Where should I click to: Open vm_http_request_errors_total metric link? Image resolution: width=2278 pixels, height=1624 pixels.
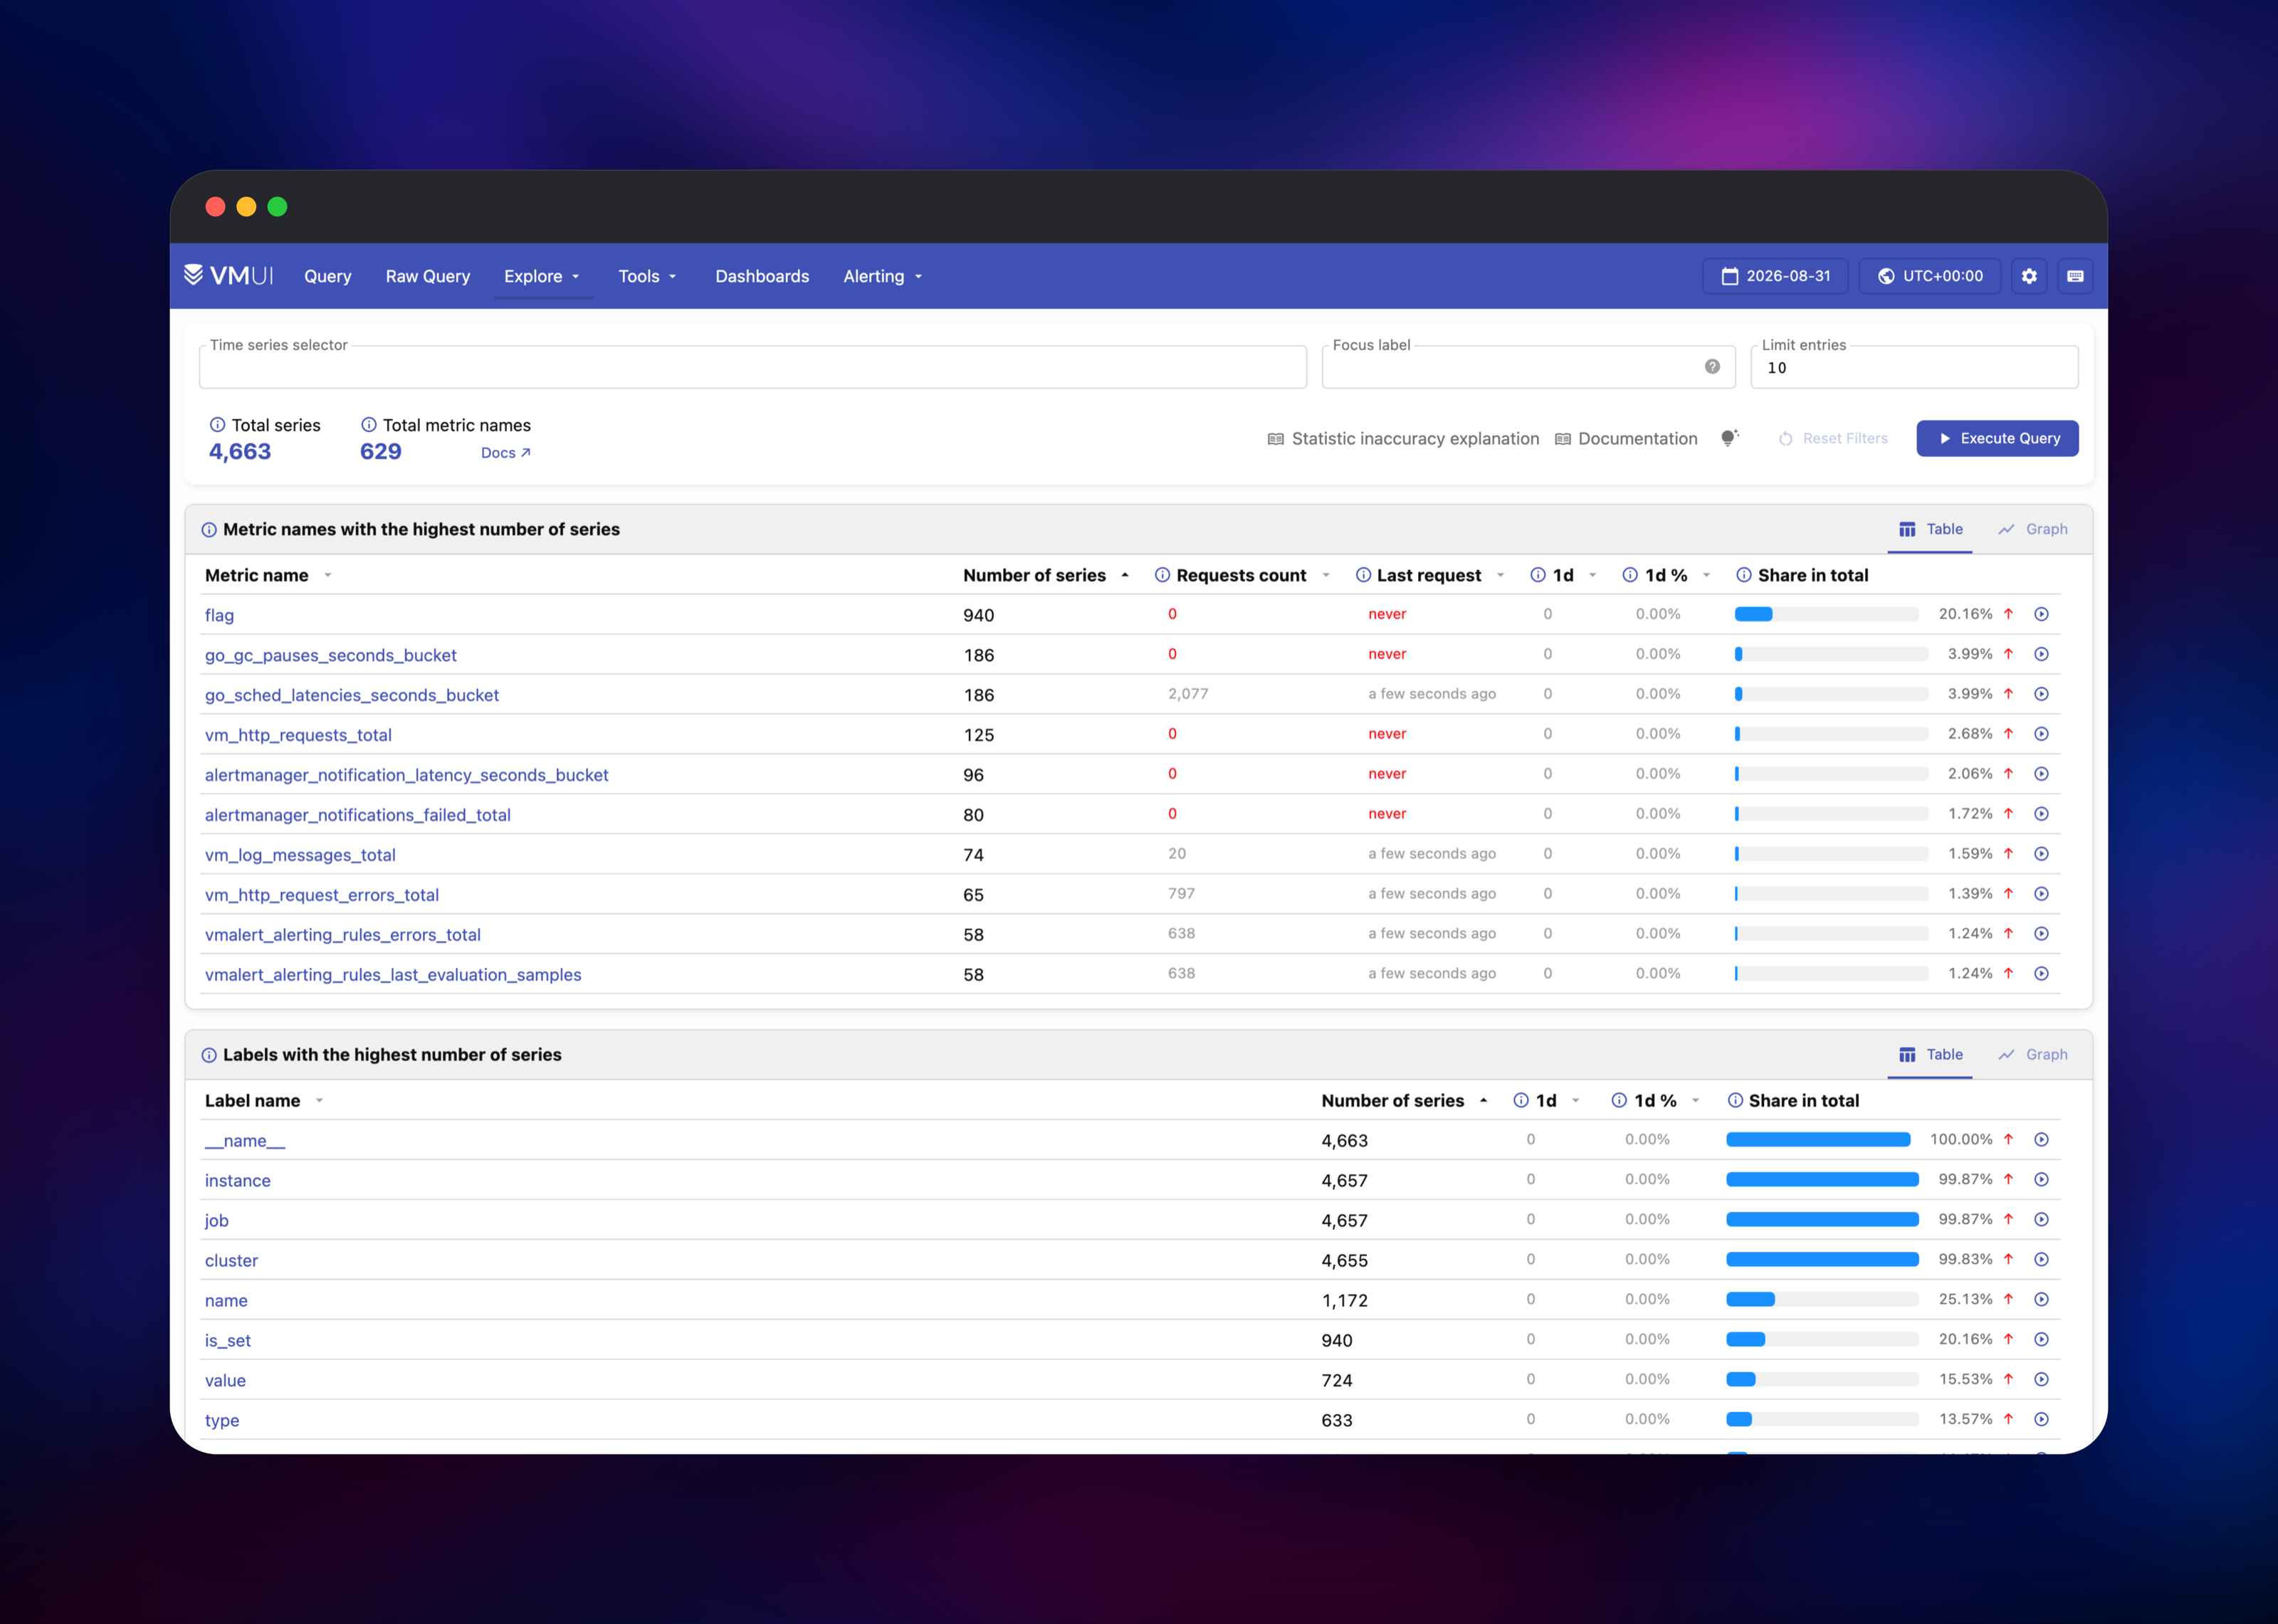click(322, 895)
